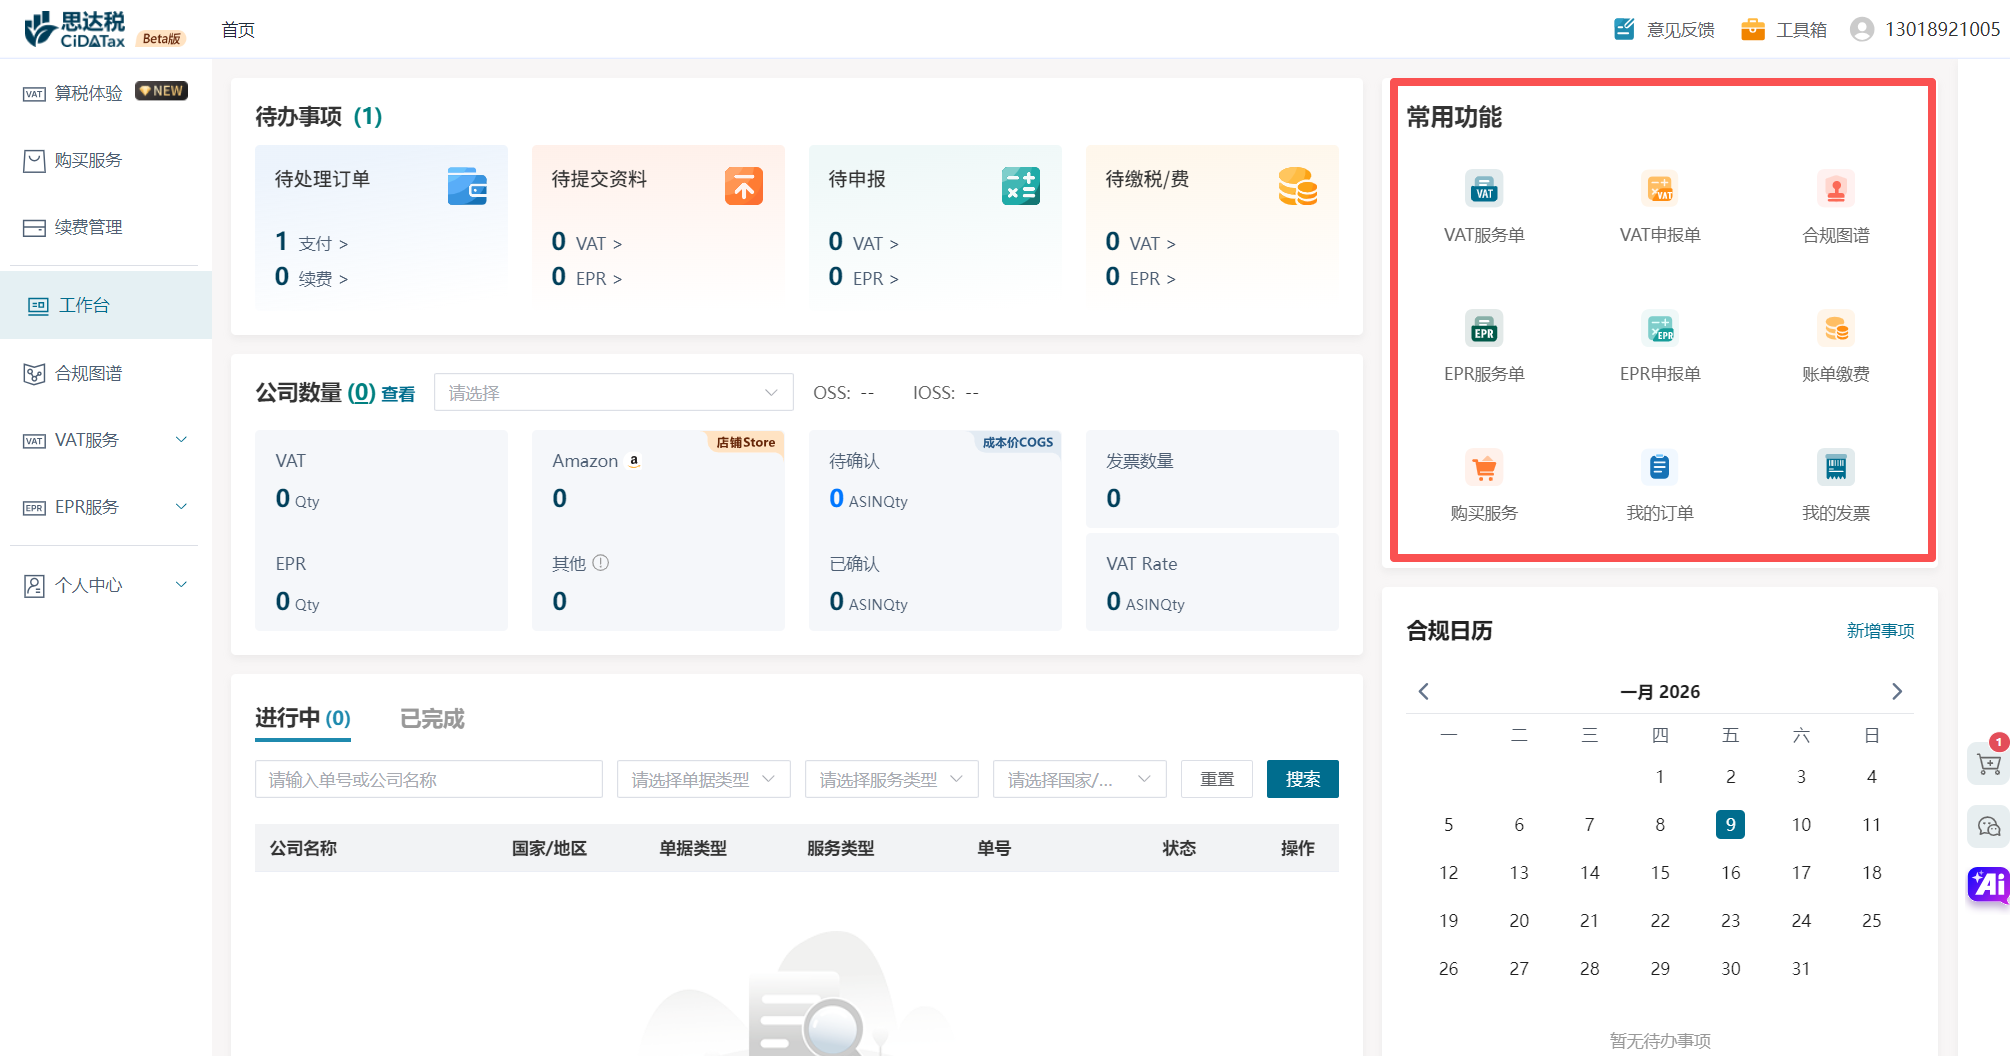This screenshot has height=1056, width=2010.
Task: Switch to the 已完成 tab
Action: coord(432,718)
